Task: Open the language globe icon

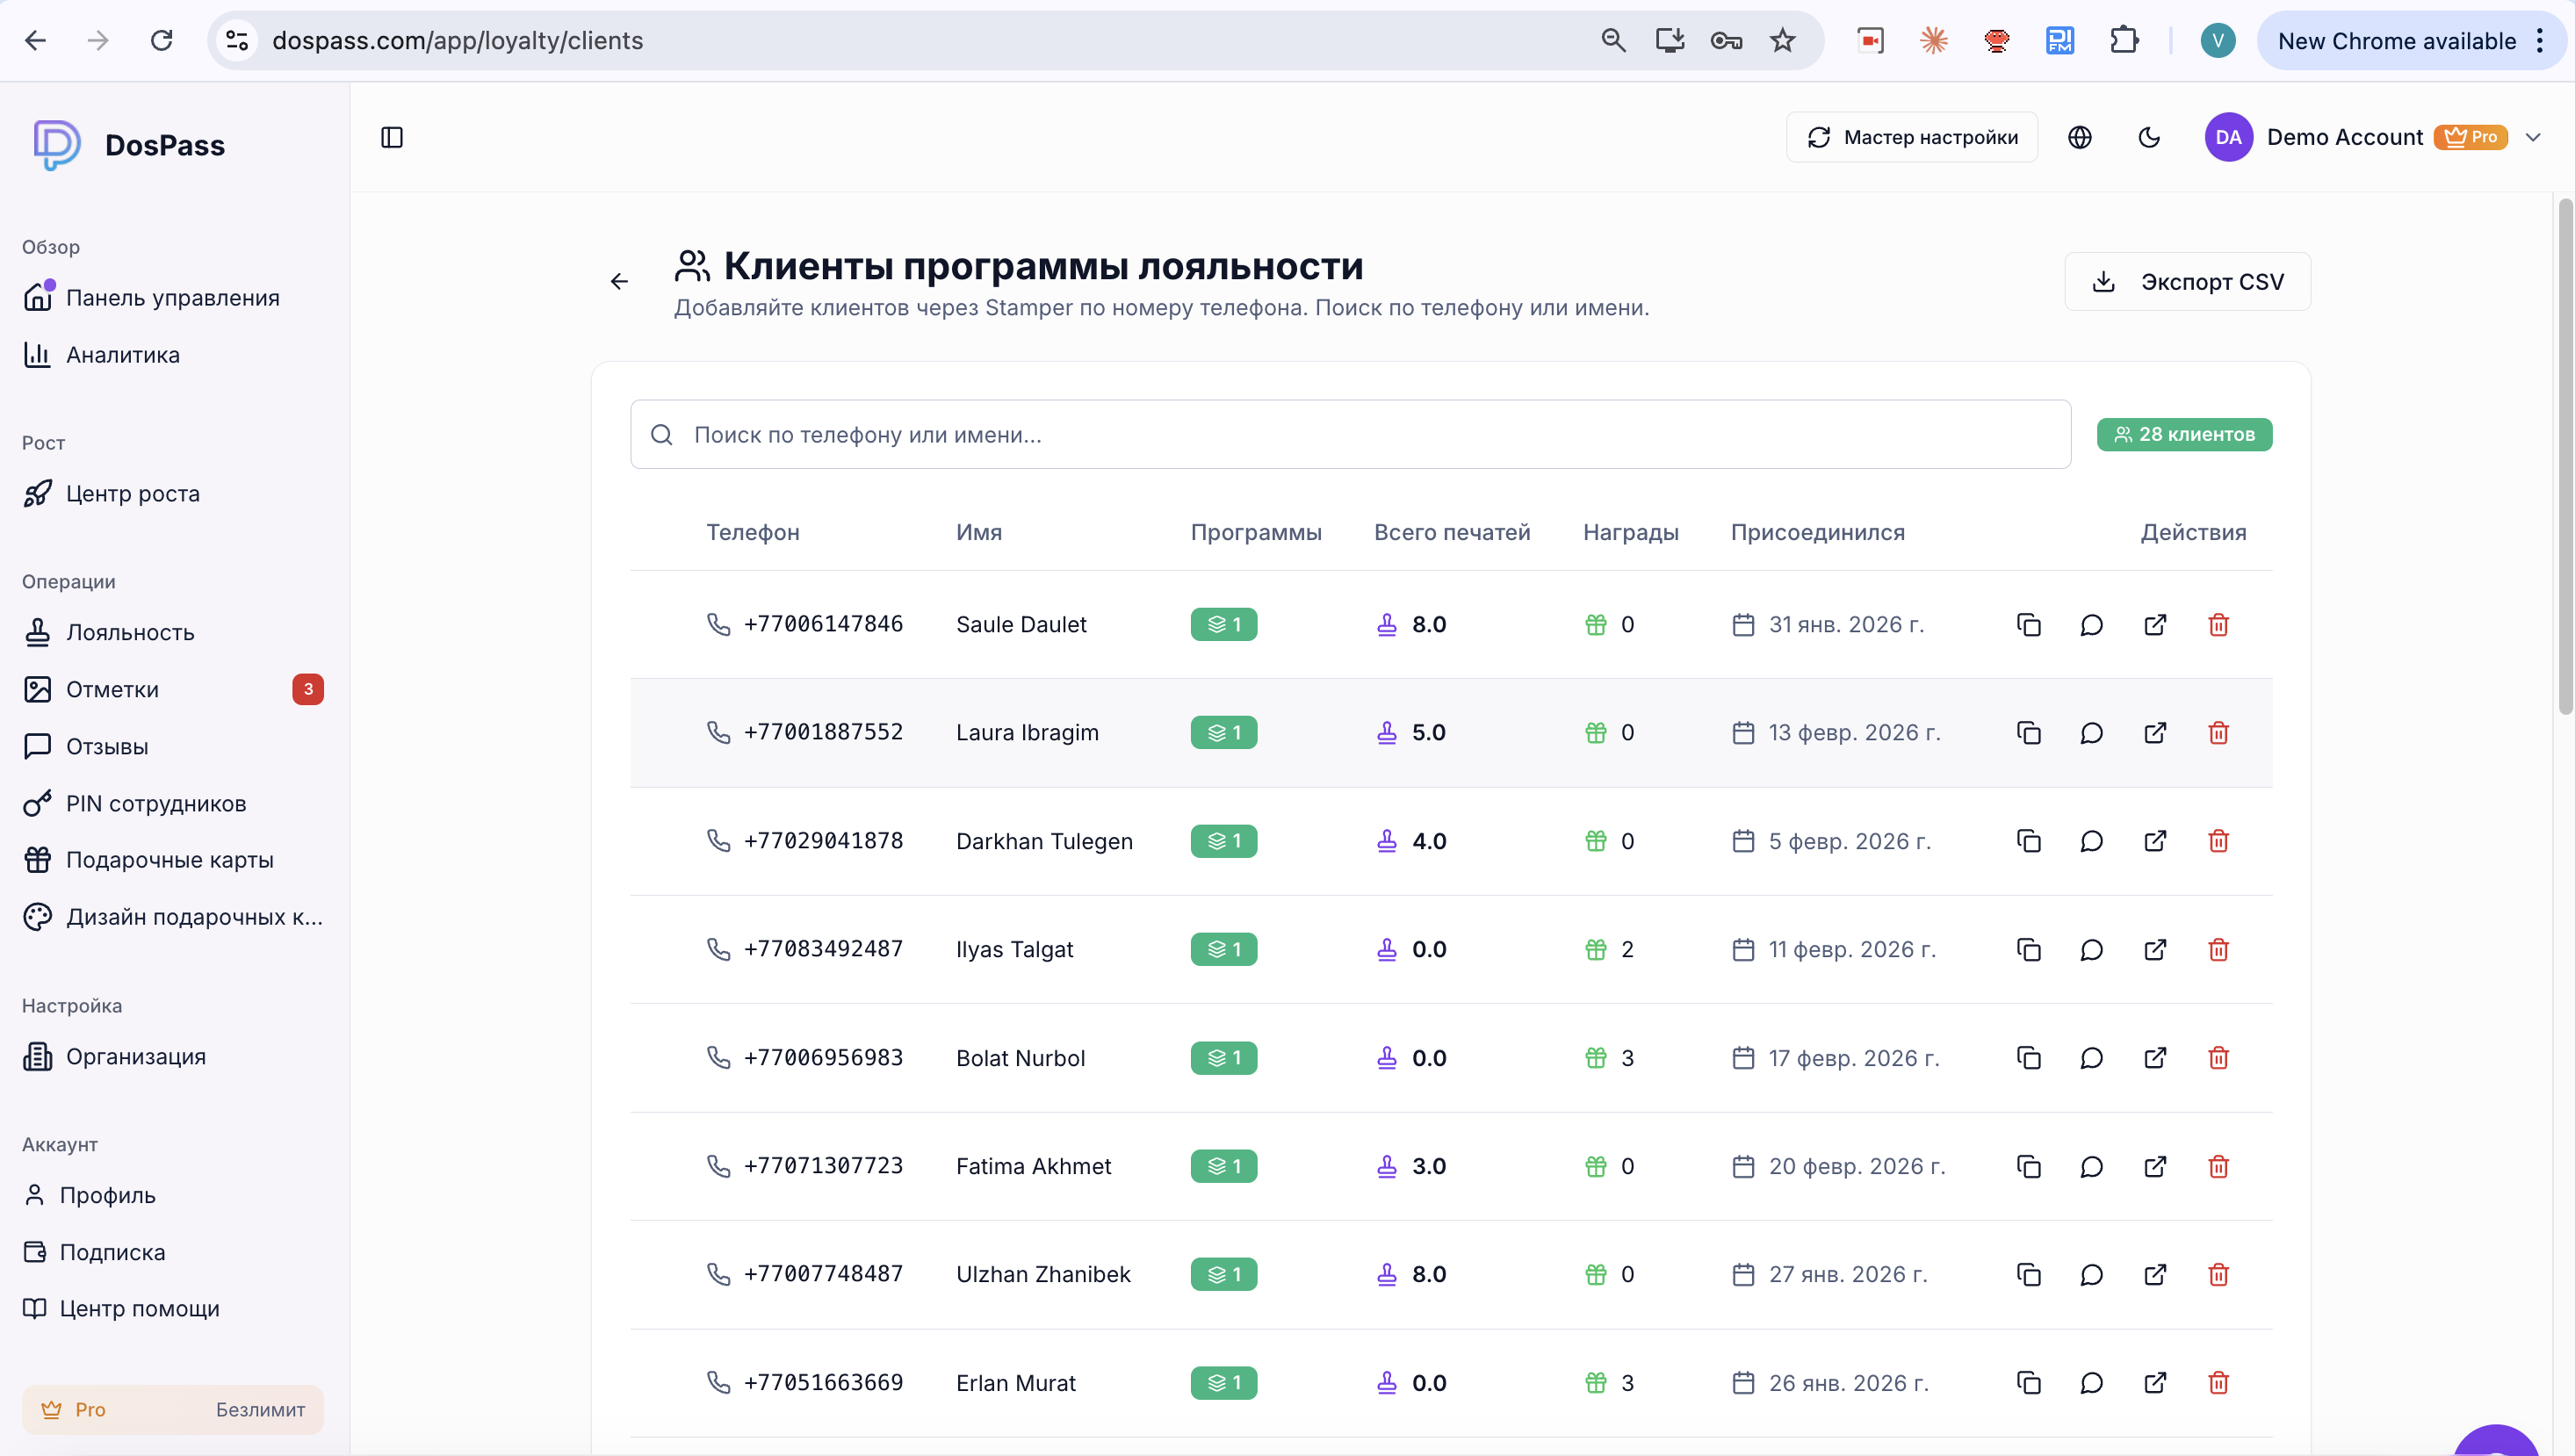Action: click(2080, 137)
